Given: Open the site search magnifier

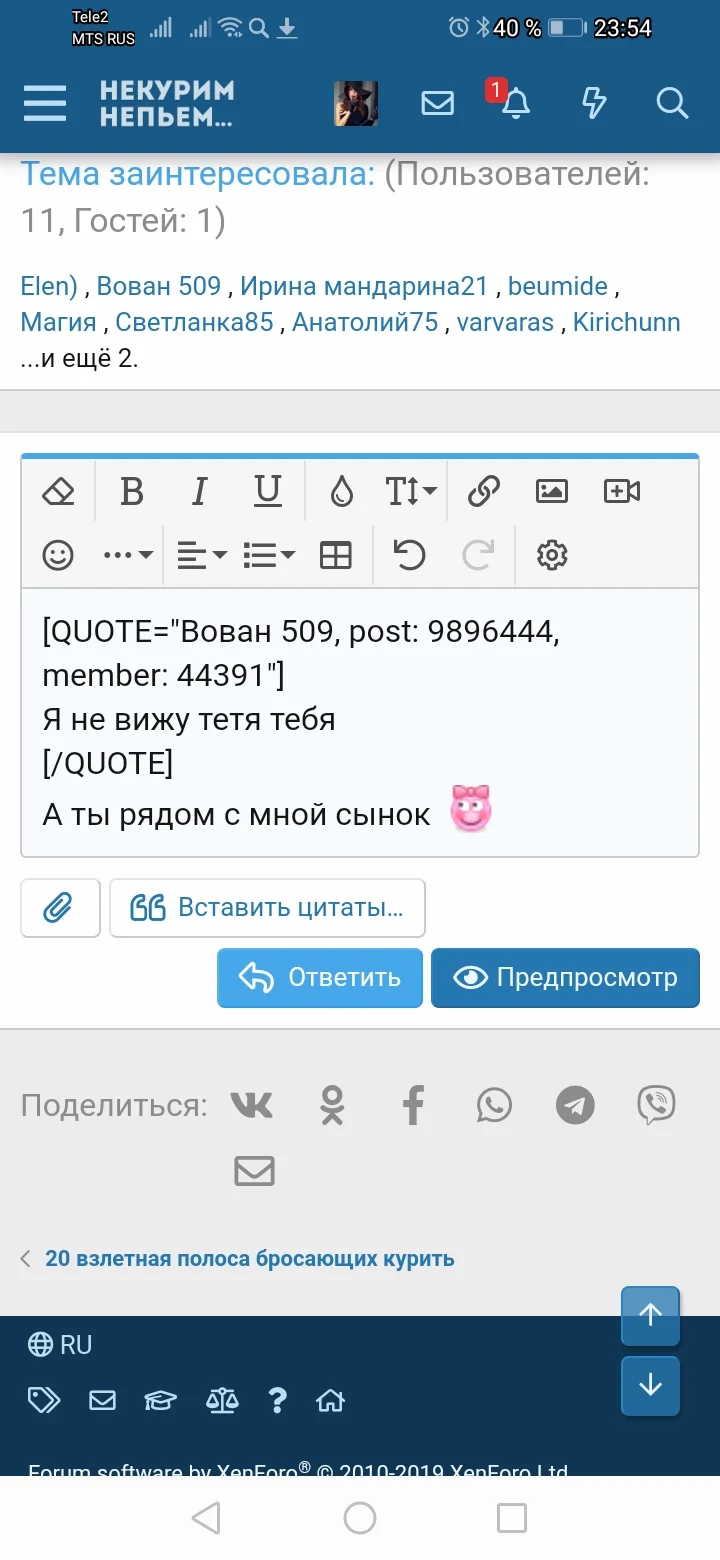Looking at the screenshot, I should (x=672, y=103).
